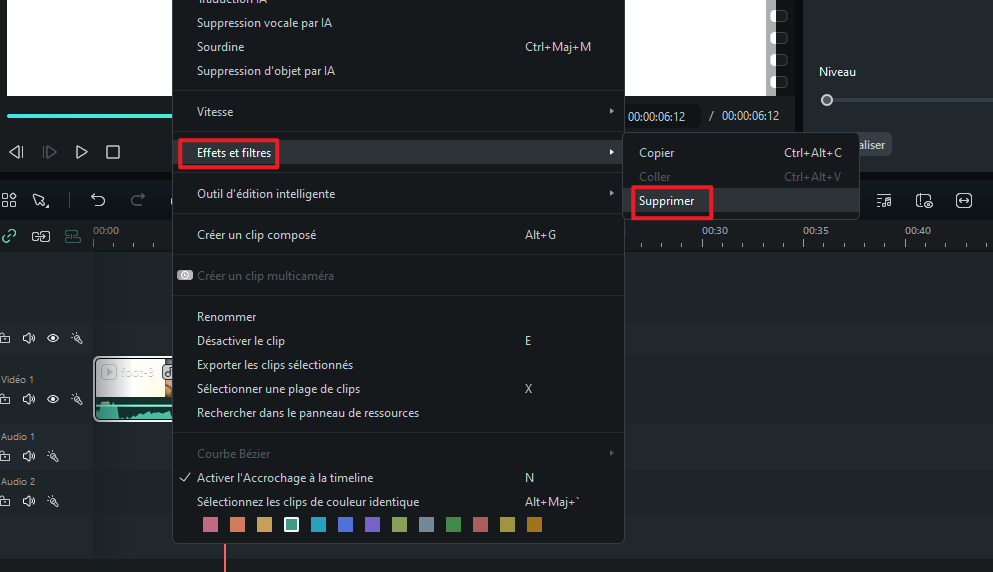
Task: Open the four-squares layout icon in toolbar
Action: point(9,200)
